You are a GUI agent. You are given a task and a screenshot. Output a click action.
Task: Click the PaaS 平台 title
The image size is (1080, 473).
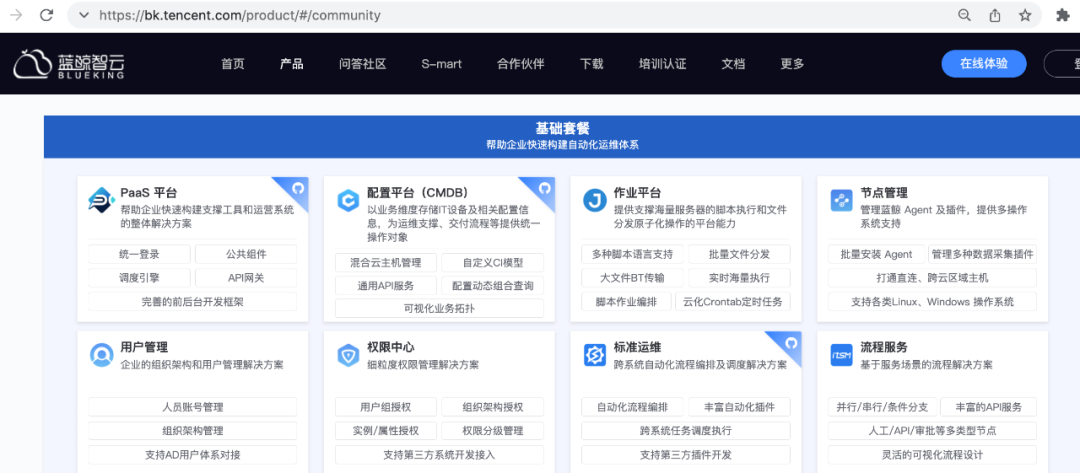coord(149,192)
